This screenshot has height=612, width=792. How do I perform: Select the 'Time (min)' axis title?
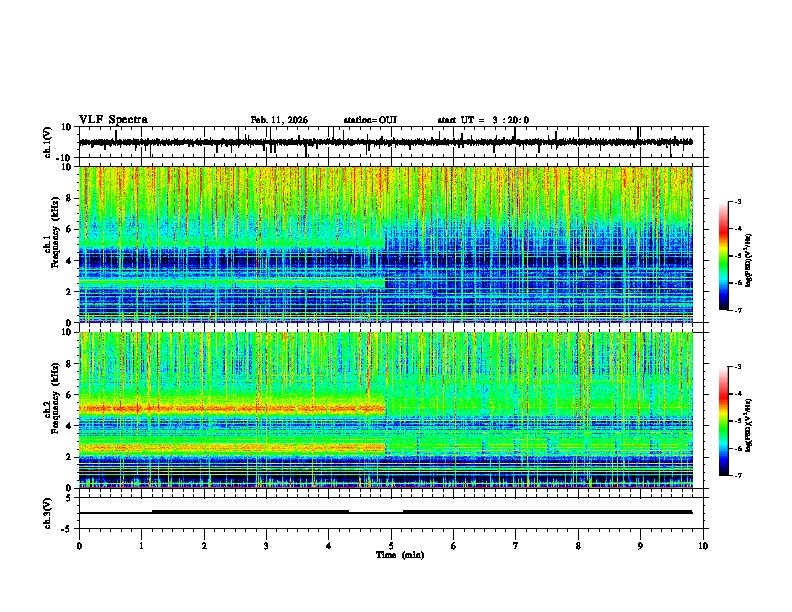pos(400,555)
